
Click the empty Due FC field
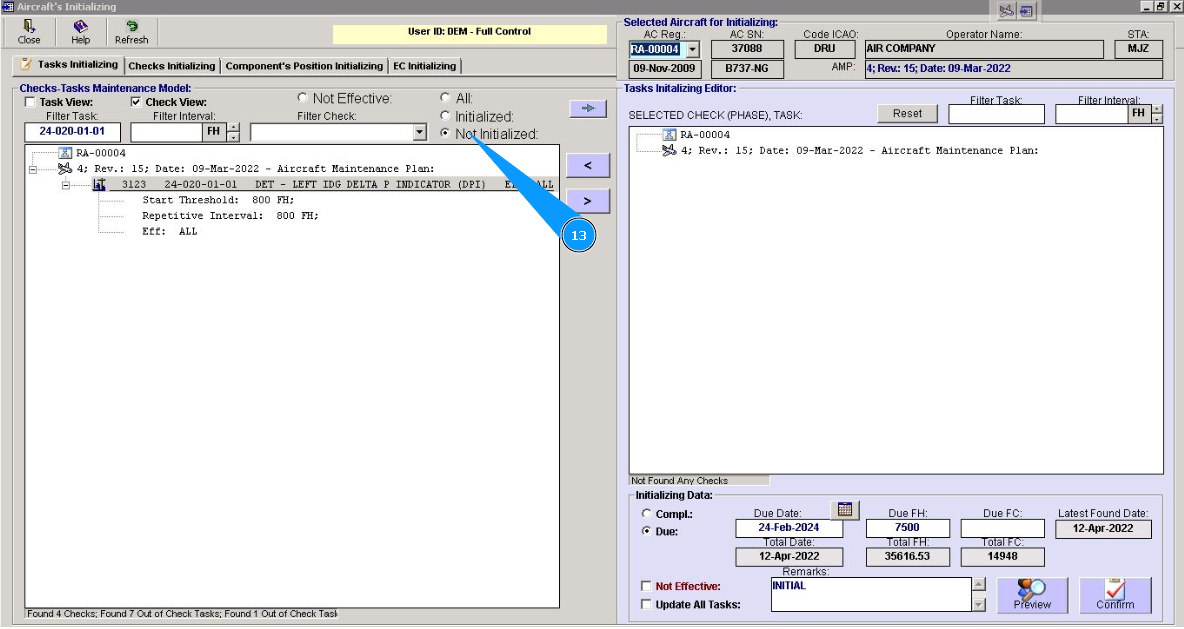click(1002, 529)
